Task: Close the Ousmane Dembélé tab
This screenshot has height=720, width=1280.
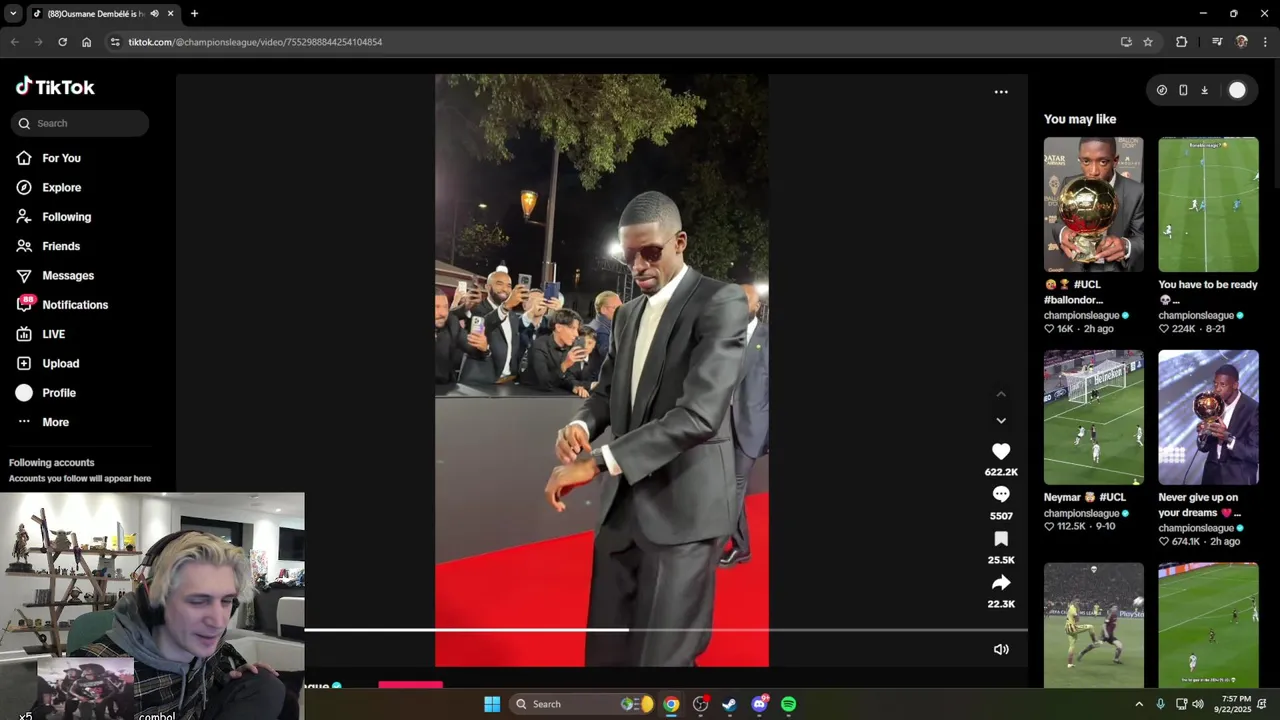Action: 170,14
